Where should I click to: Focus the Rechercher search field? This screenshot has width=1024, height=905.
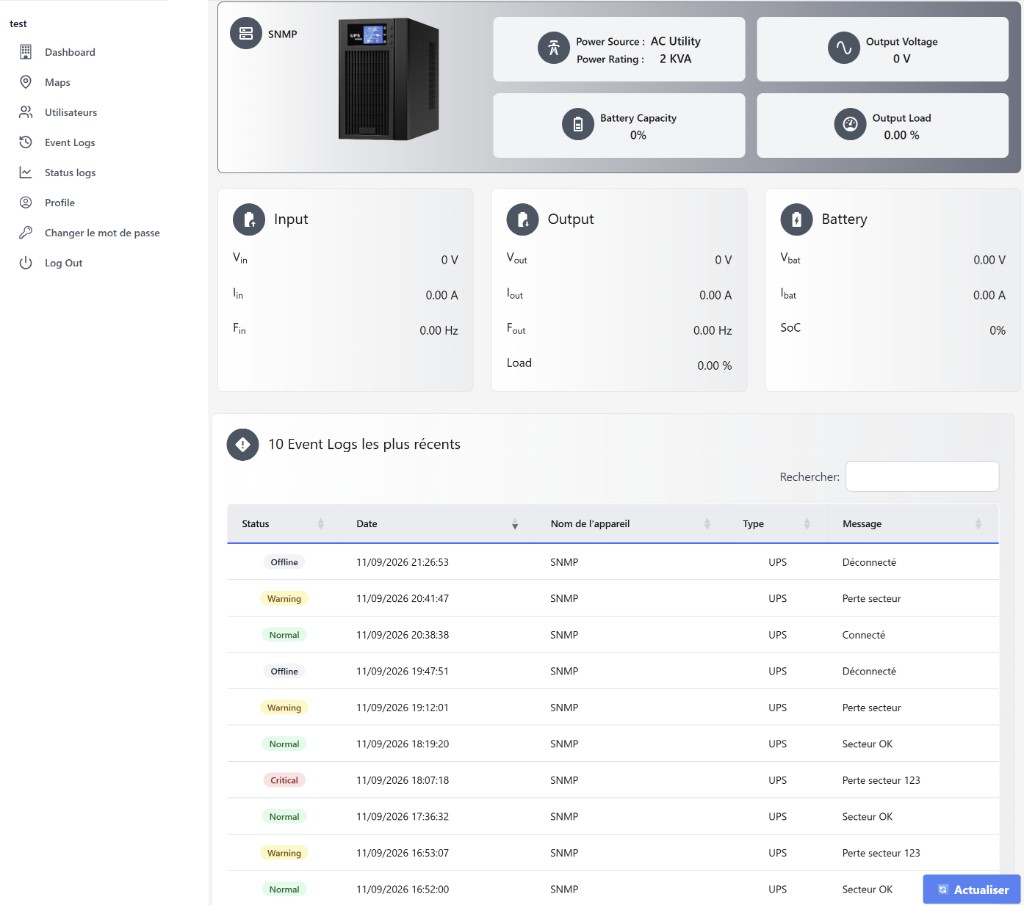click(x=922, y=477)
